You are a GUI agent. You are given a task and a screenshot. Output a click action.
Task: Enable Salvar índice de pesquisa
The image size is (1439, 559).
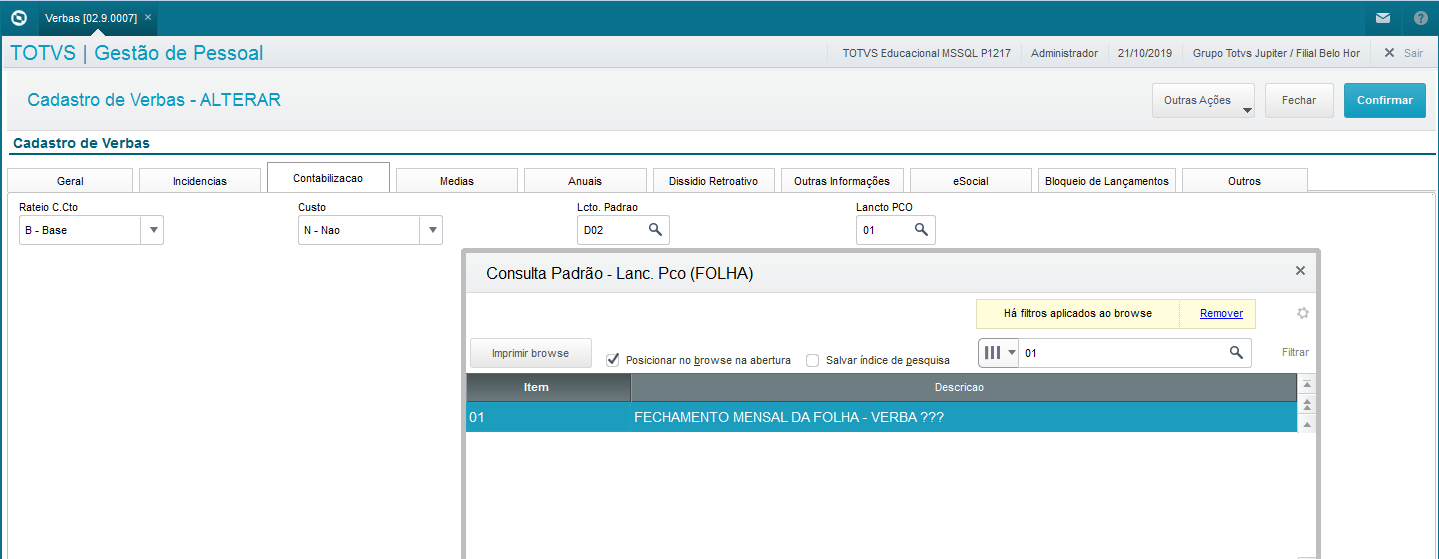[813, 360]
